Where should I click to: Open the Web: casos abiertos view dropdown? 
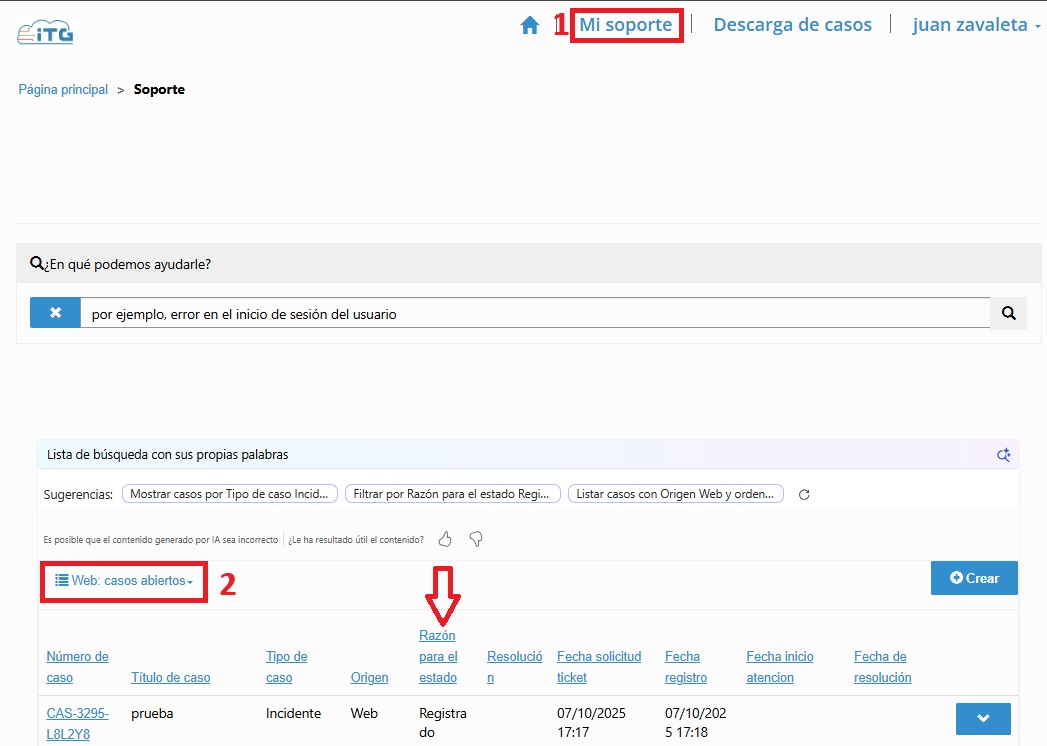(x=124, y=581)
